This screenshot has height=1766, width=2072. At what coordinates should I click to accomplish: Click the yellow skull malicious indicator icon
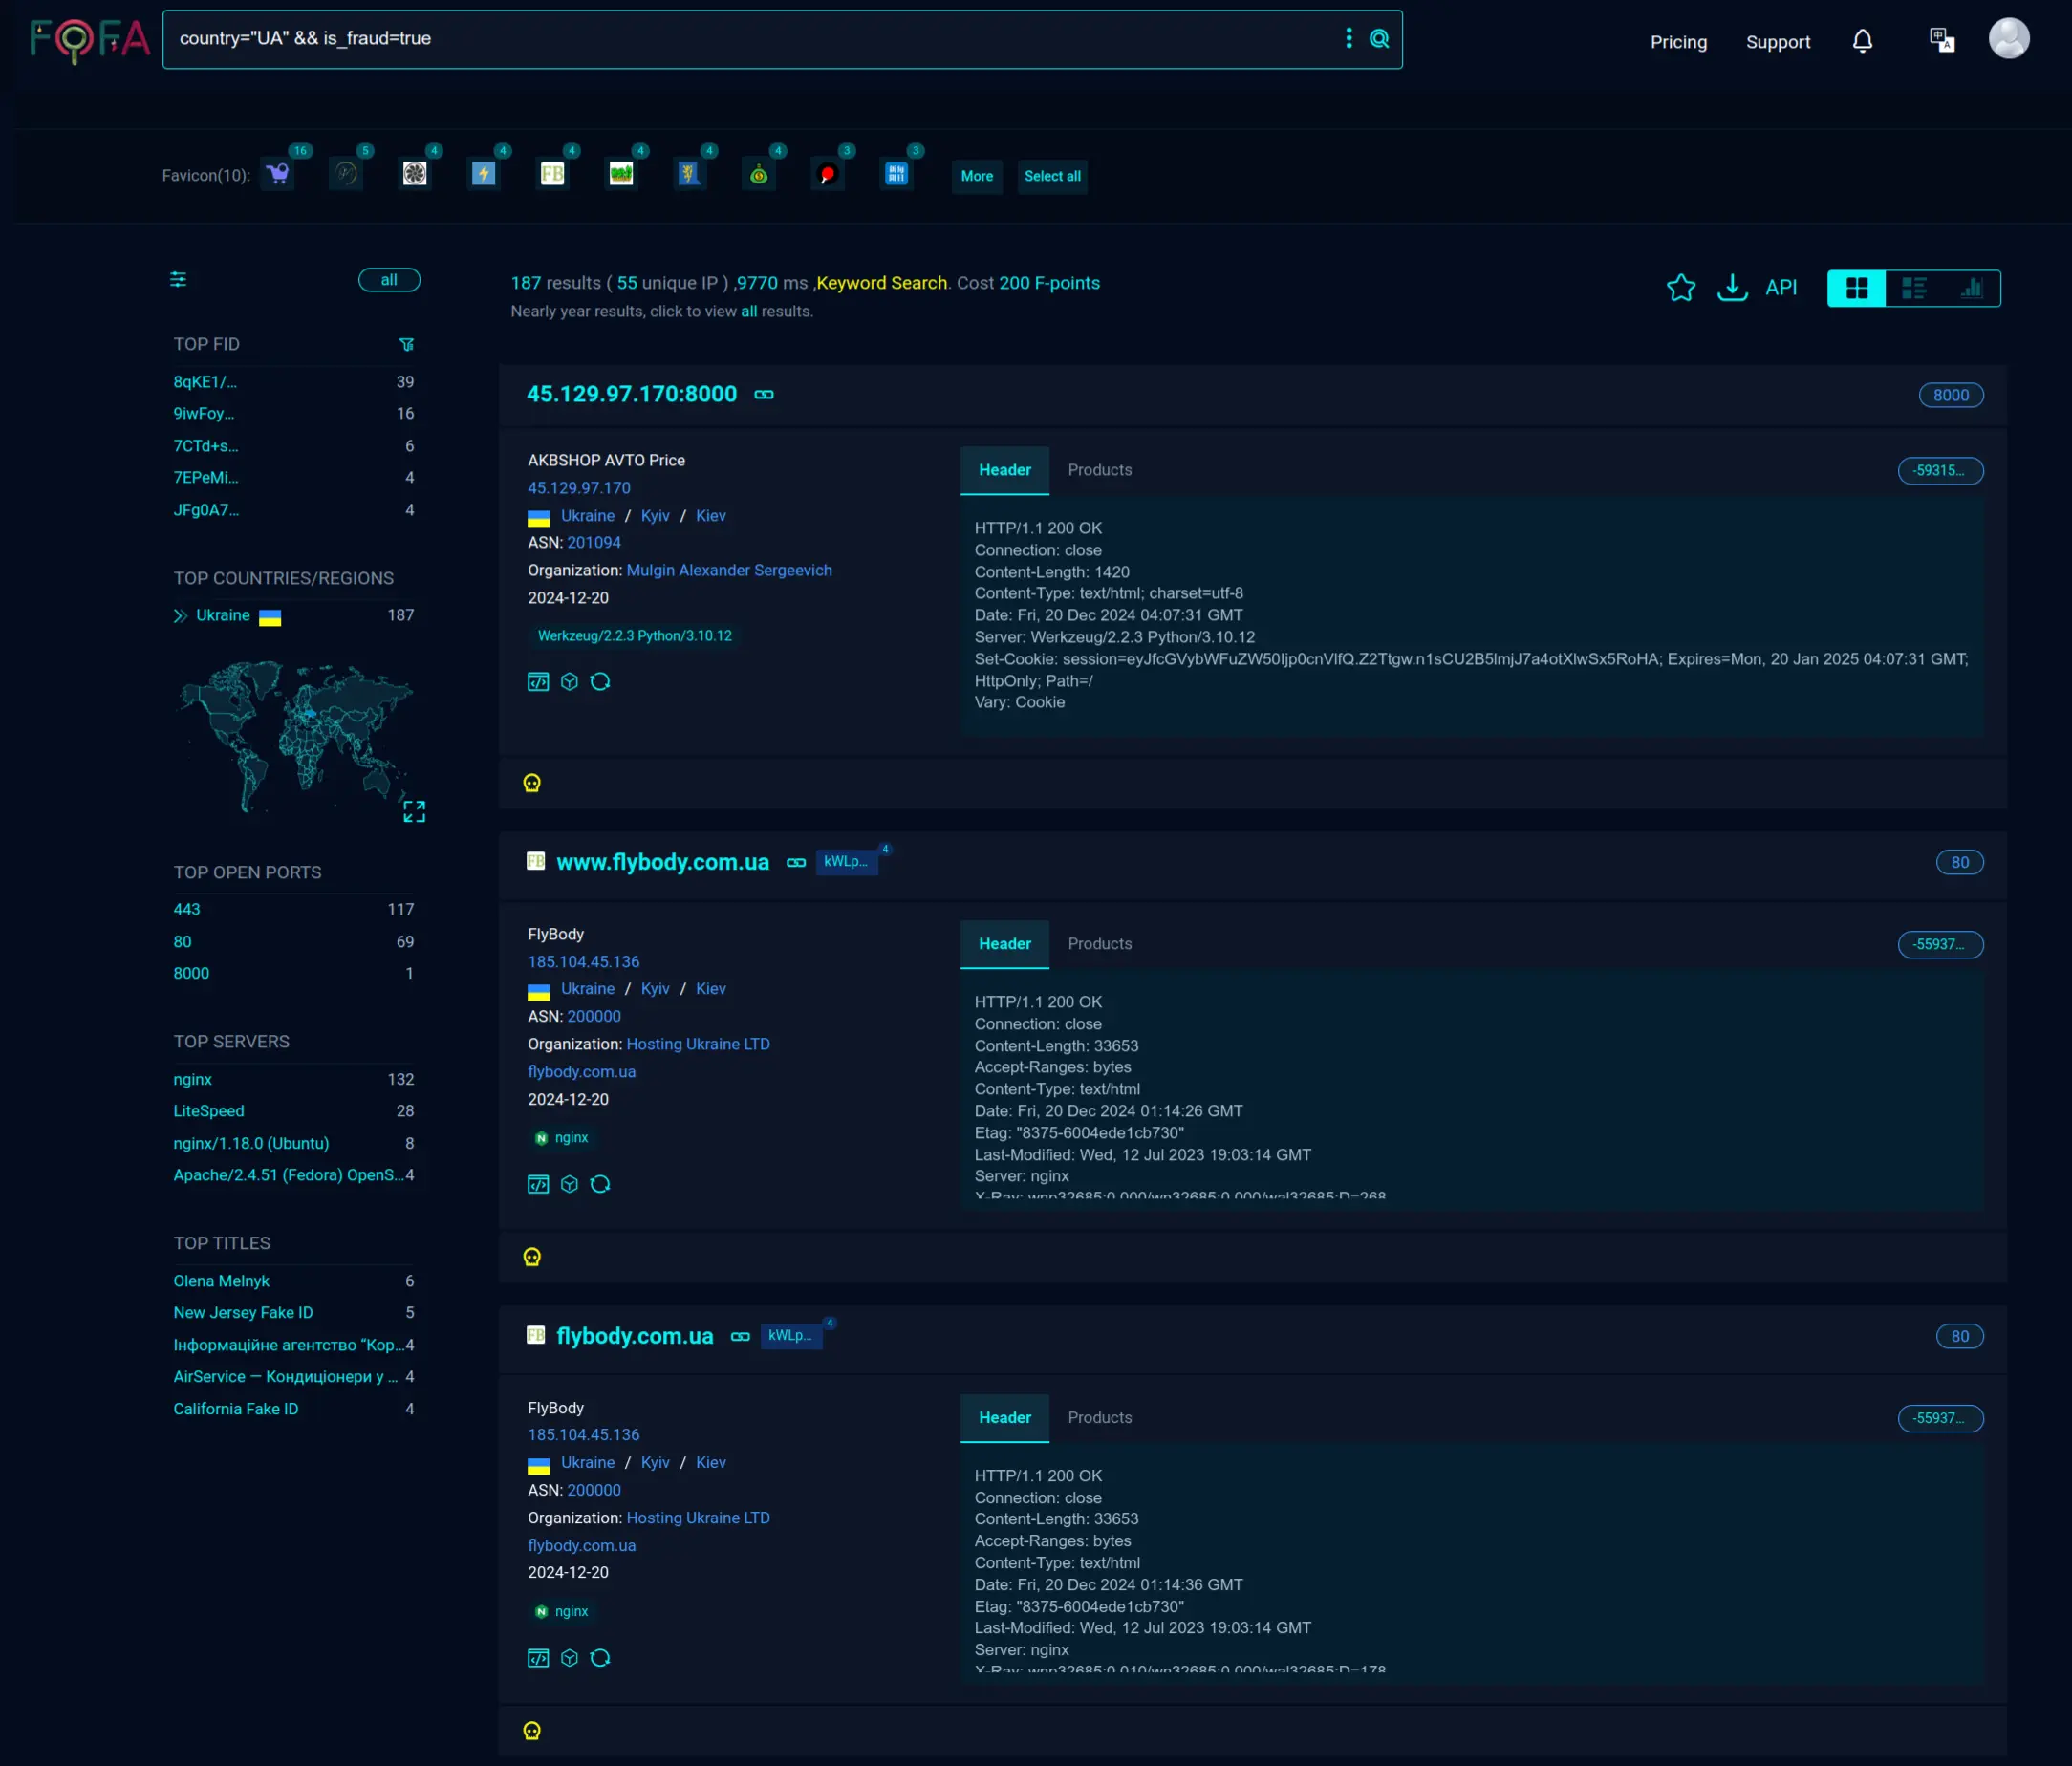click(x=531, y=783)
